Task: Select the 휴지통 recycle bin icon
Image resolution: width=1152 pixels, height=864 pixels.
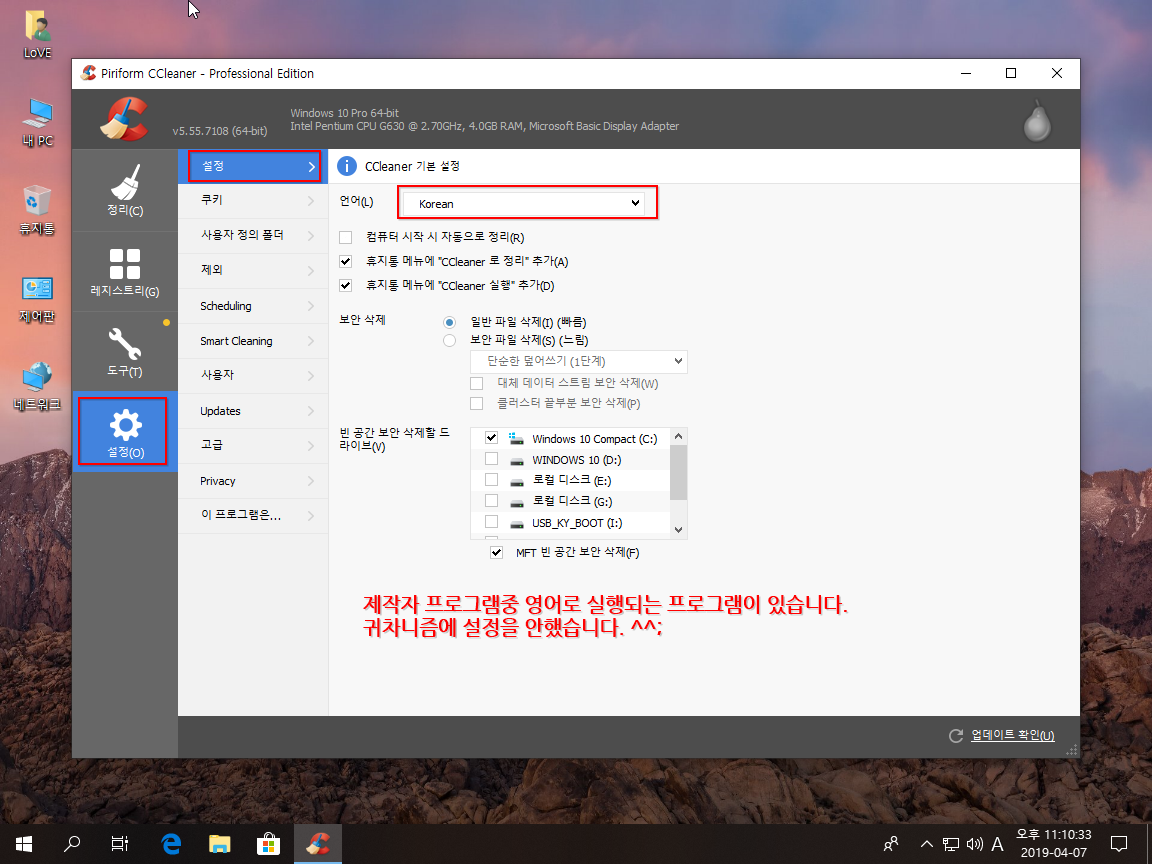Action: coord(37,210)
